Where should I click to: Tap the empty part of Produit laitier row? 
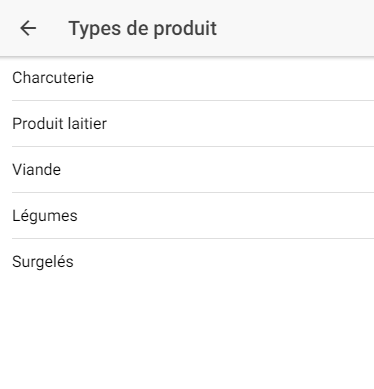coord(240,124)
